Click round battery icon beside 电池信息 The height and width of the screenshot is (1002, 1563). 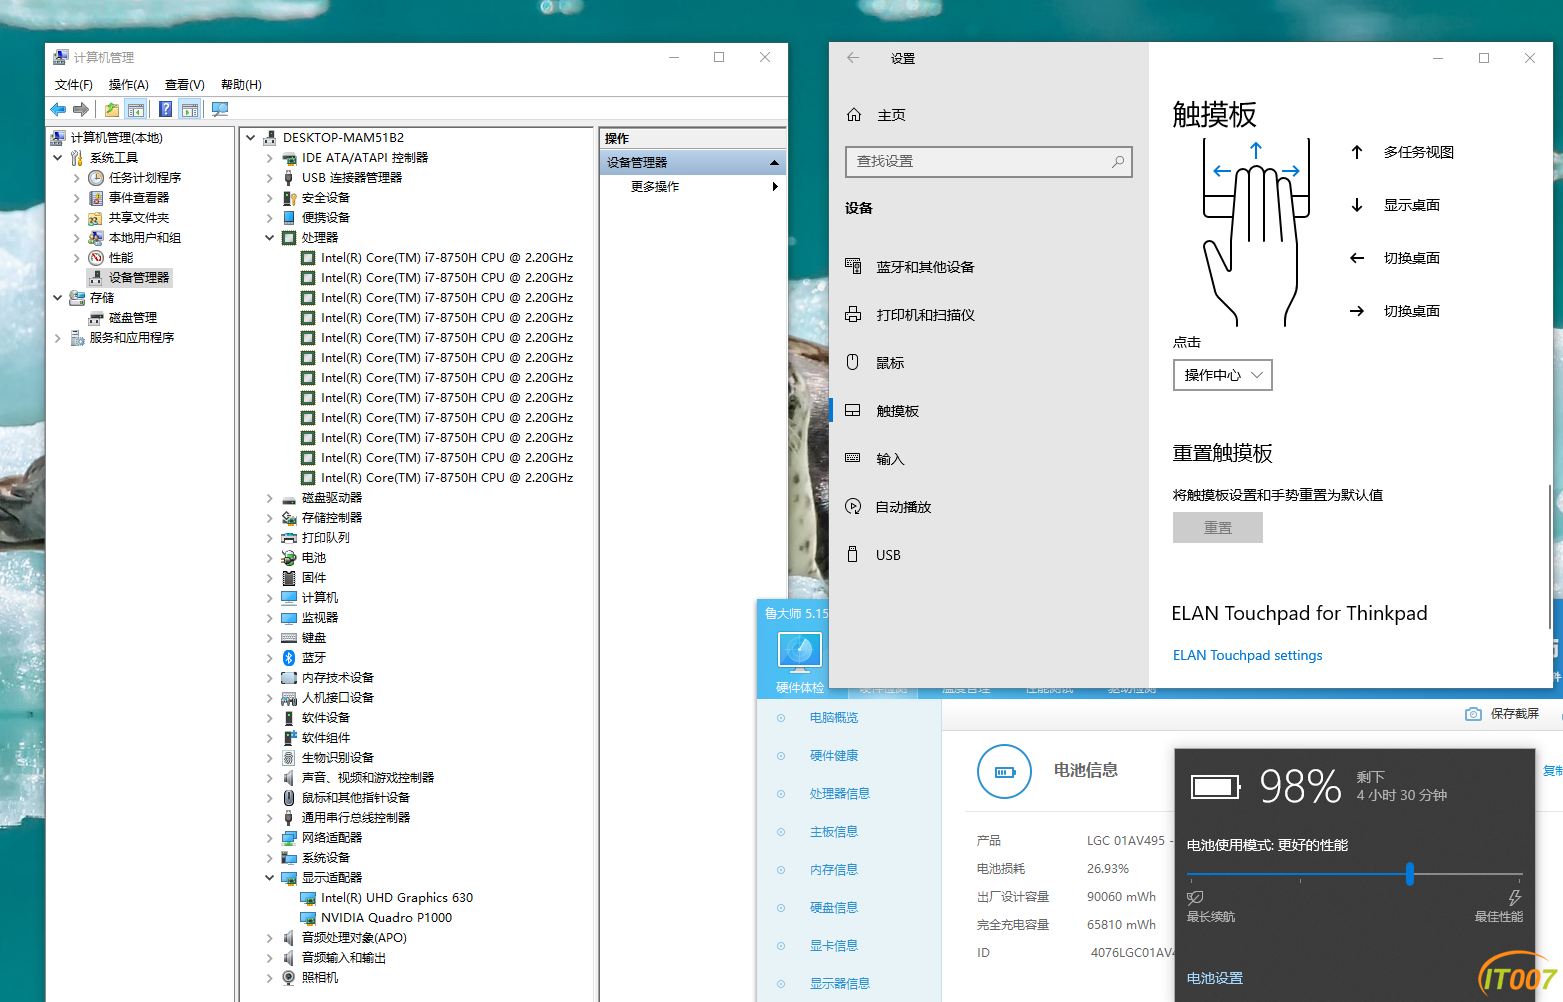coord(1004,771)
